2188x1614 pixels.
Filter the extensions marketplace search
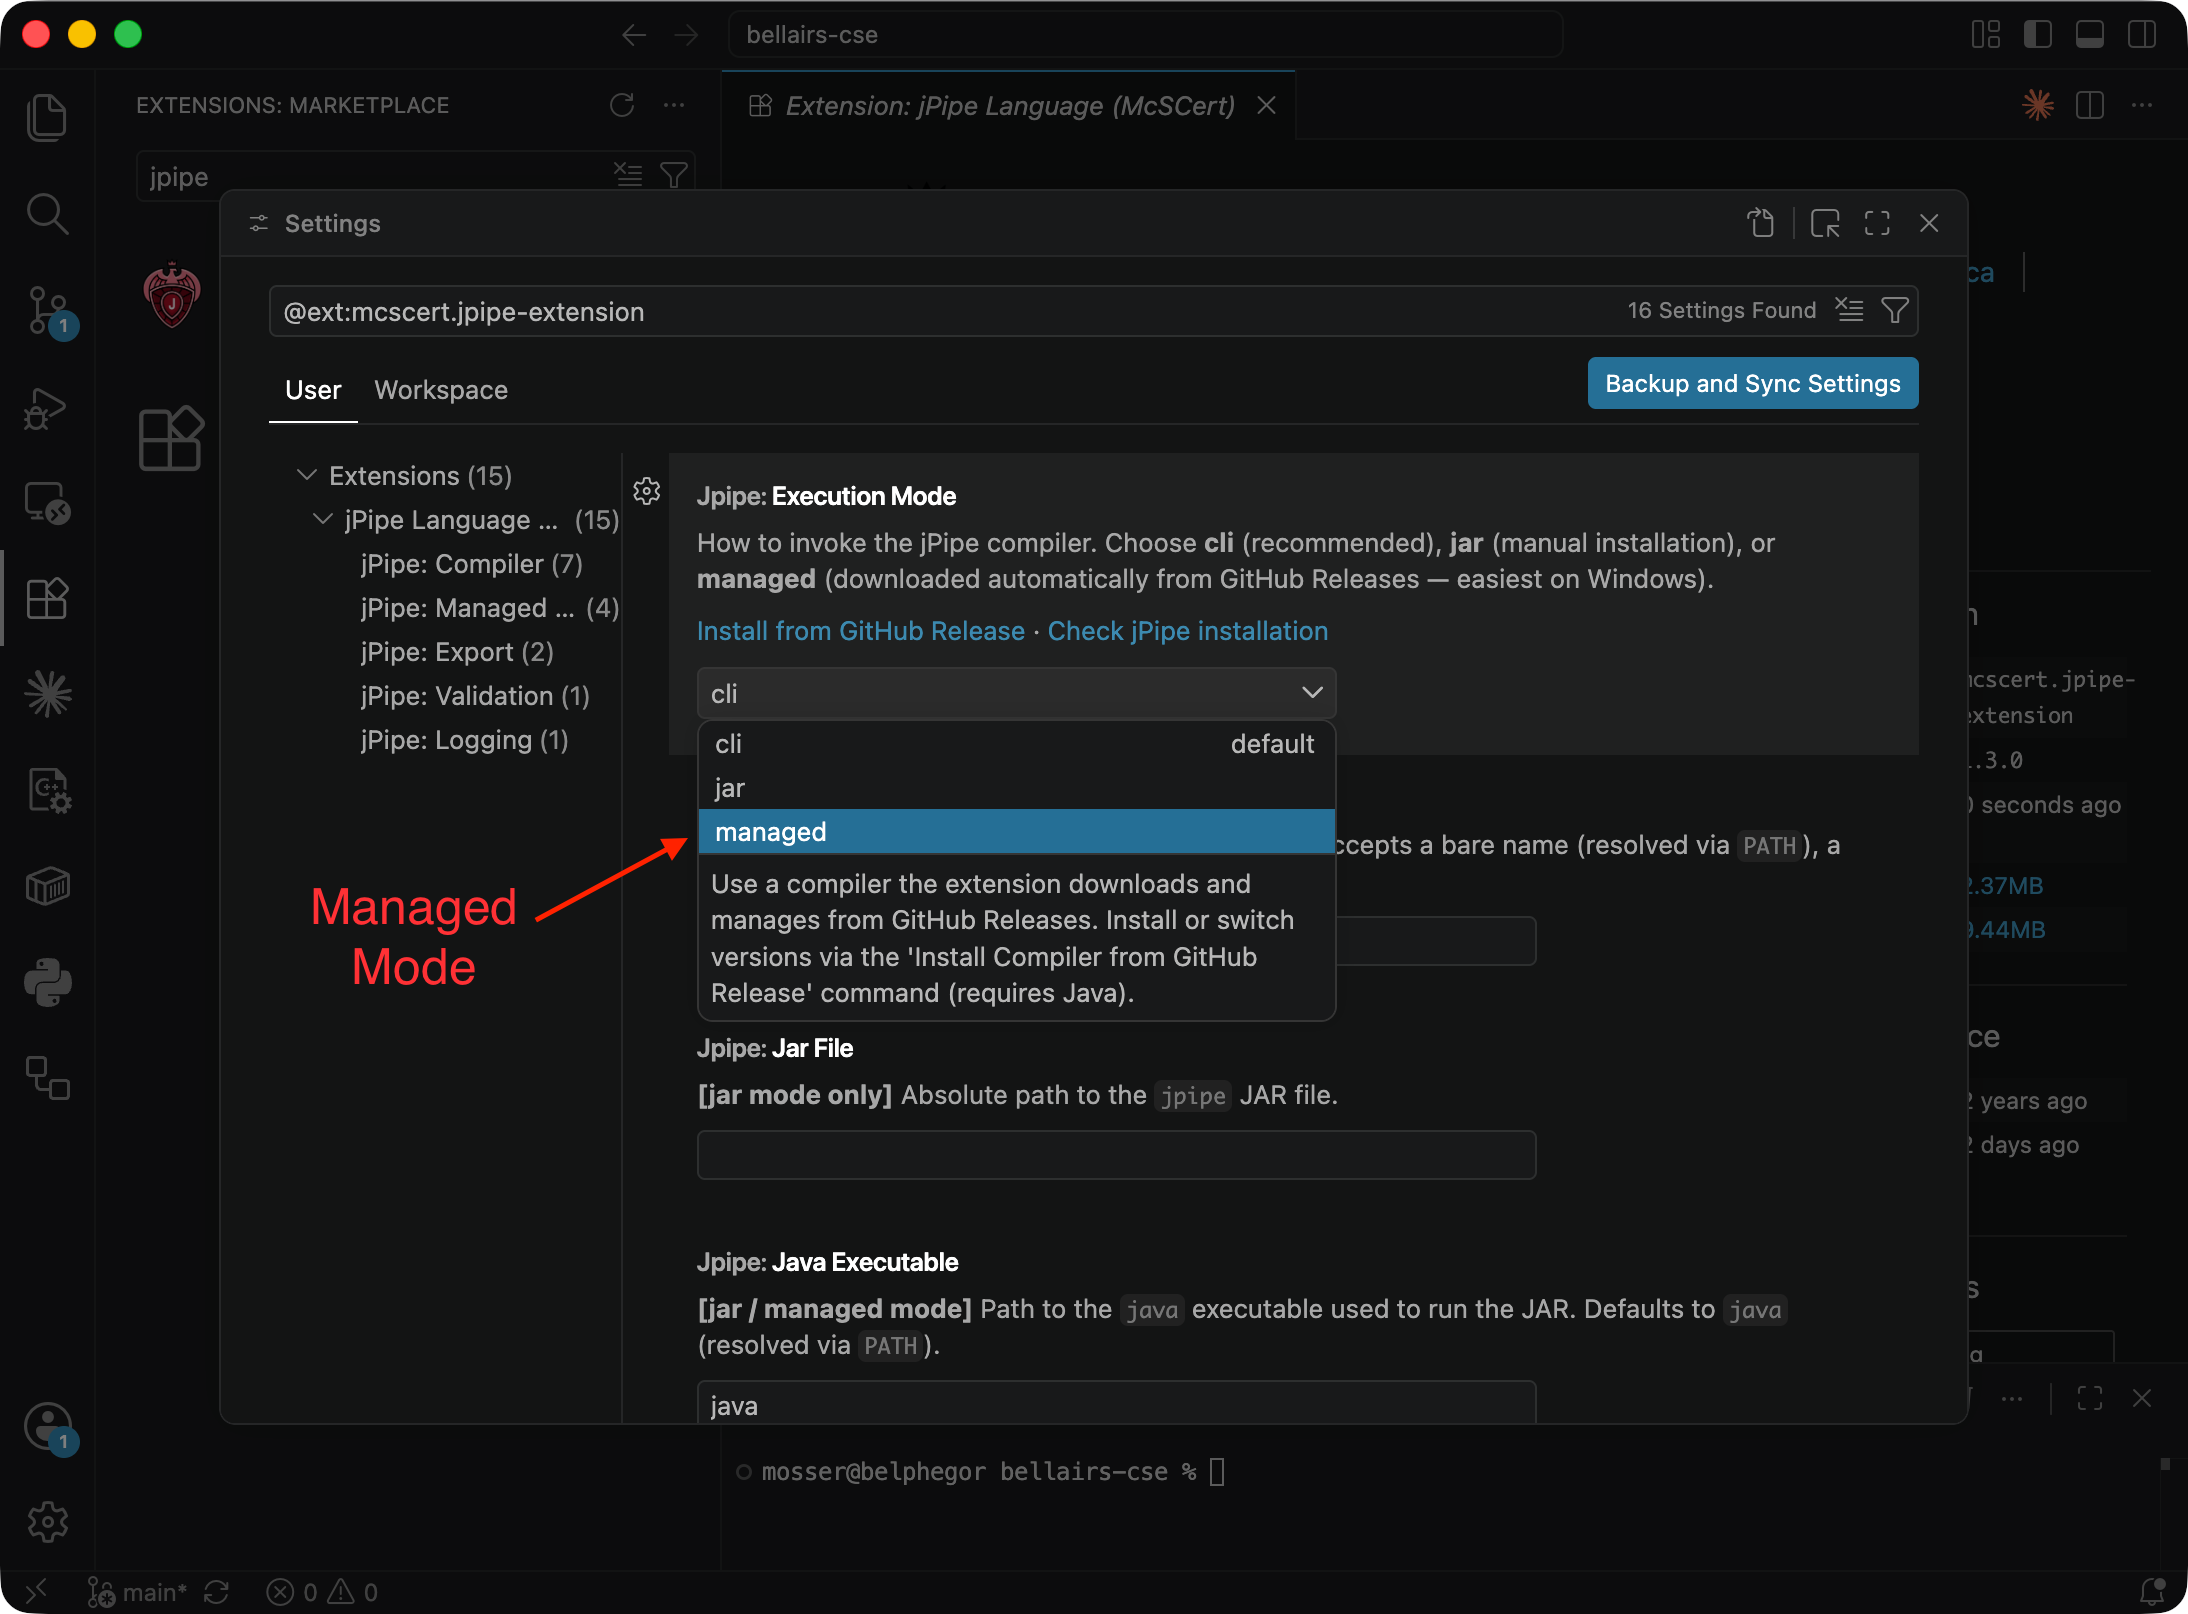pos(674,176)
